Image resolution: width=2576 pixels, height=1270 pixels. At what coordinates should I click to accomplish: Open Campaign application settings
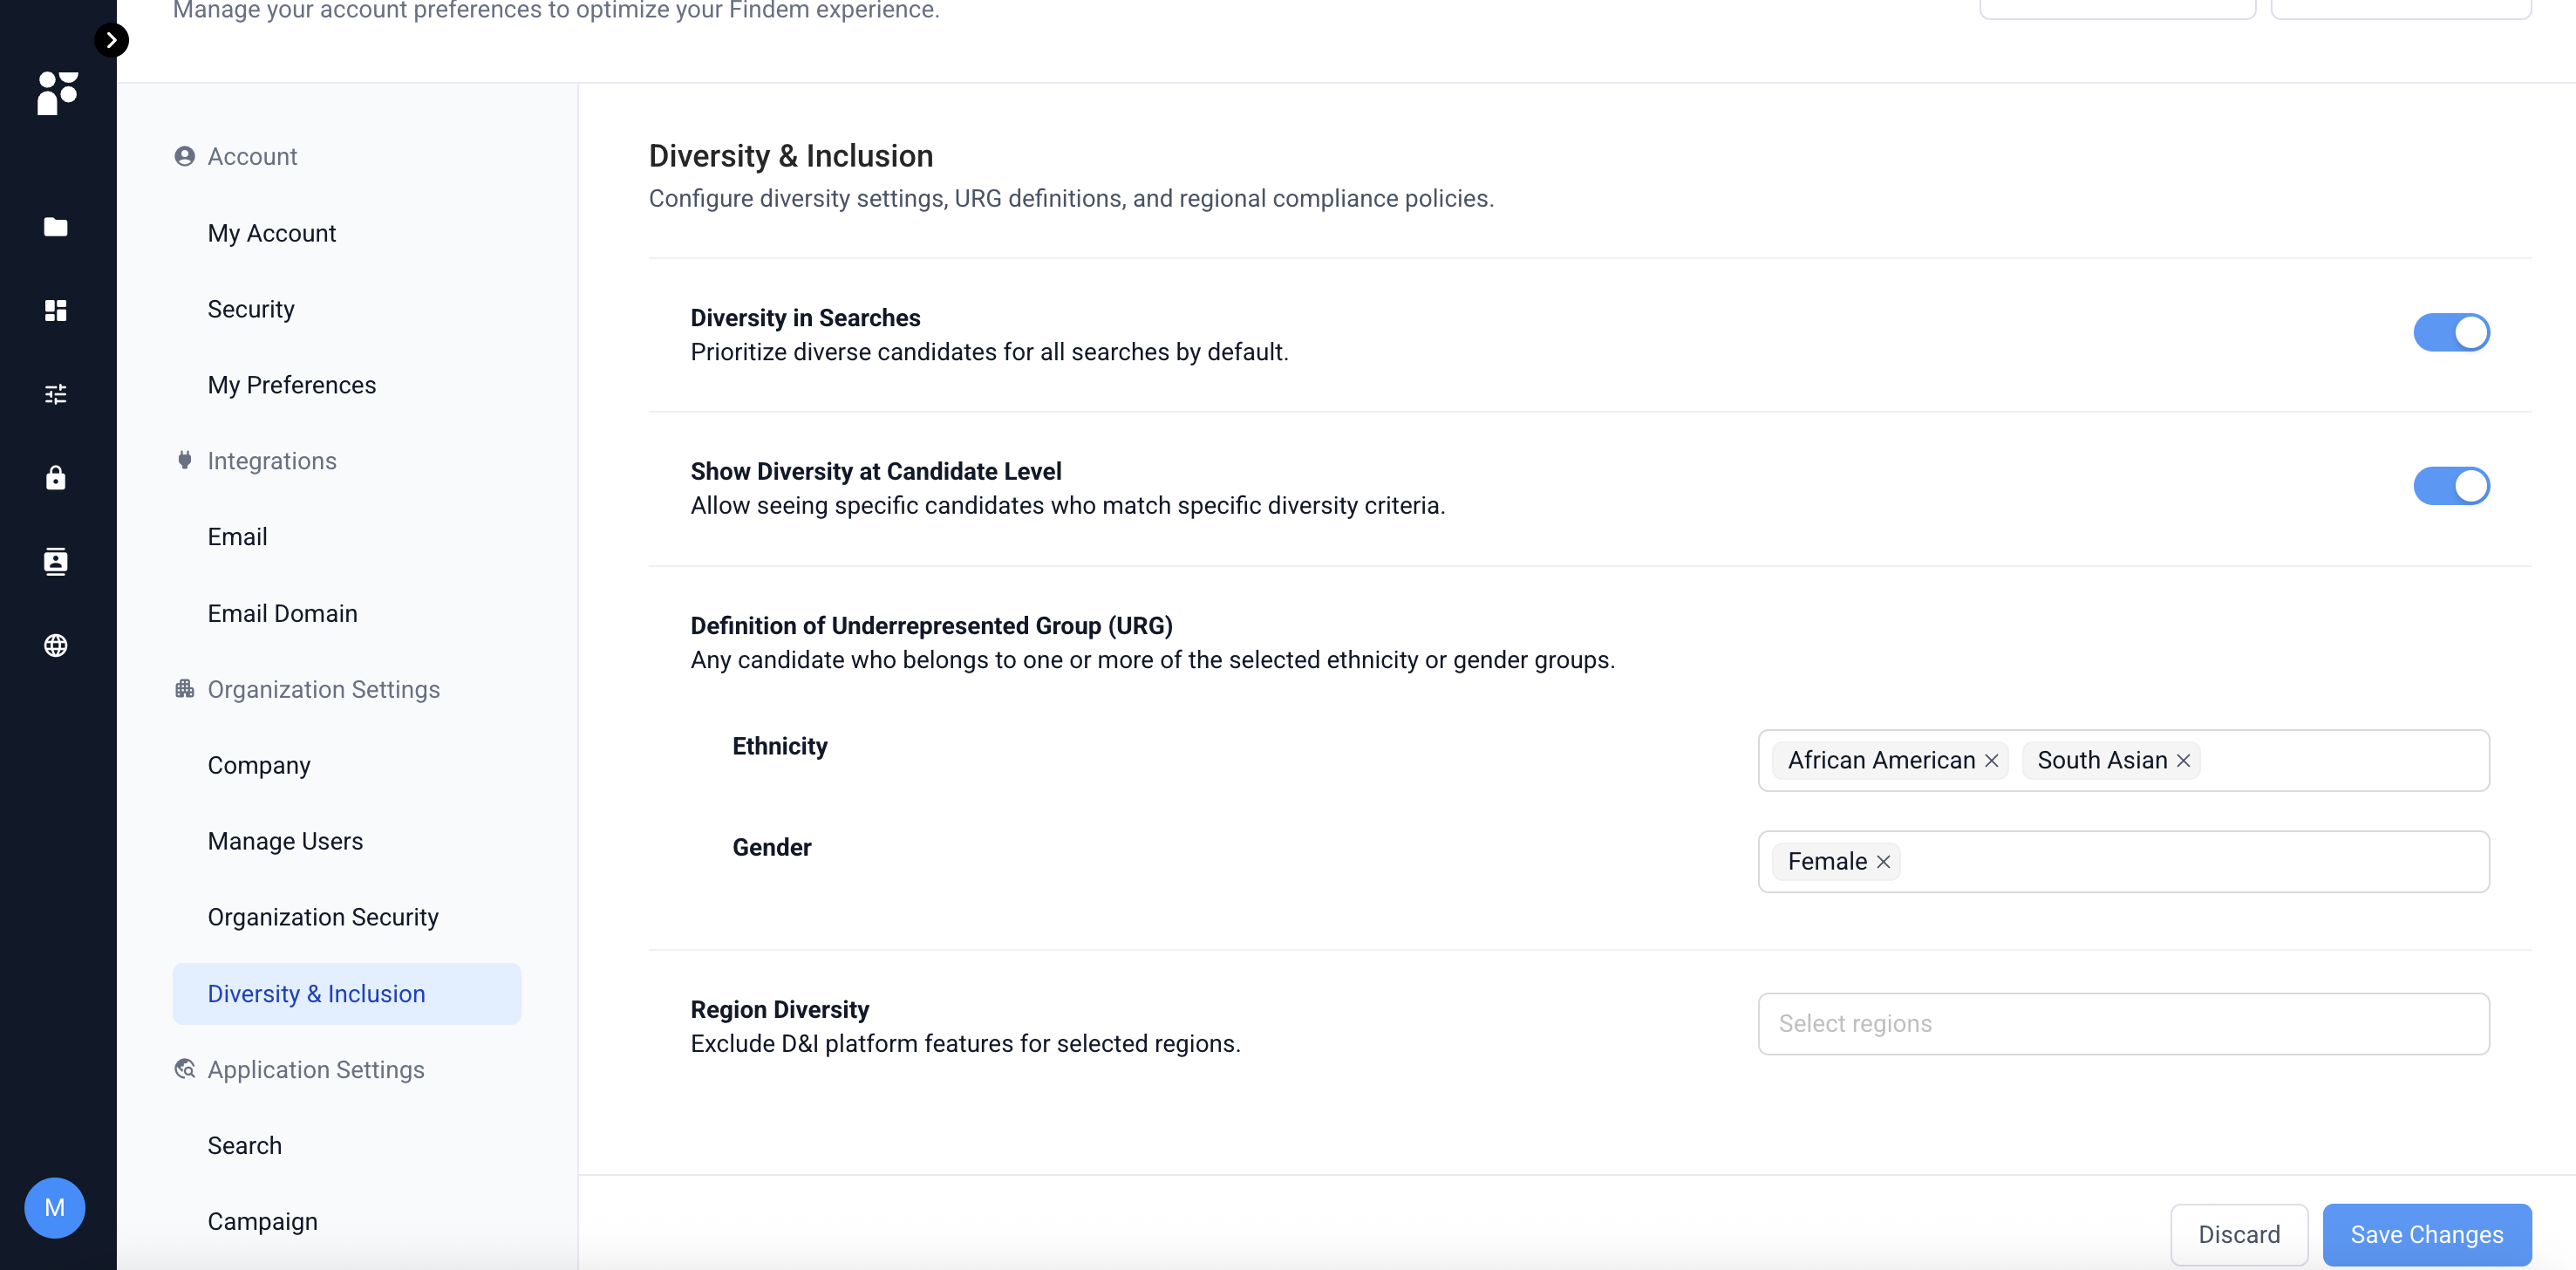point(262,1221)
